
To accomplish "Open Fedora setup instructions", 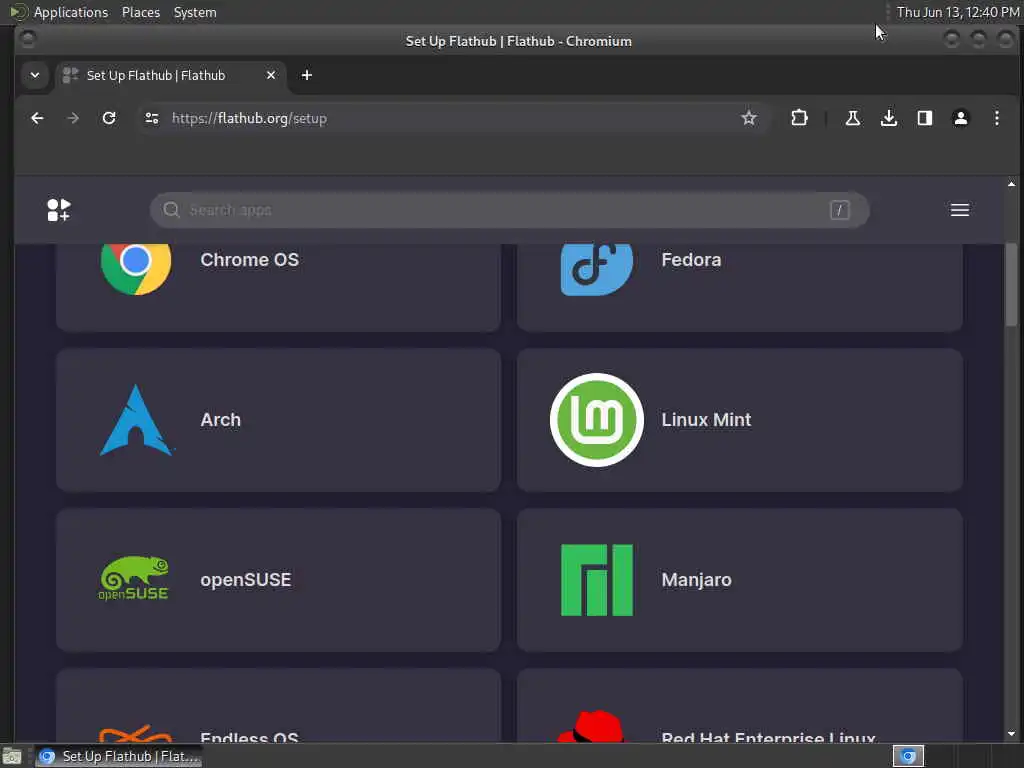I will [740, 287].
